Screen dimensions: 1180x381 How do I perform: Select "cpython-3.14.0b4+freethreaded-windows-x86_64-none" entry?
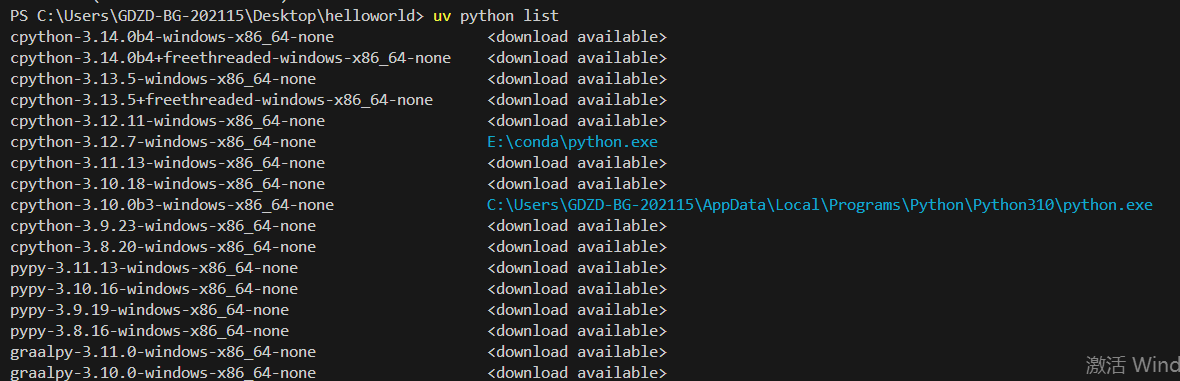coord(231,58)
